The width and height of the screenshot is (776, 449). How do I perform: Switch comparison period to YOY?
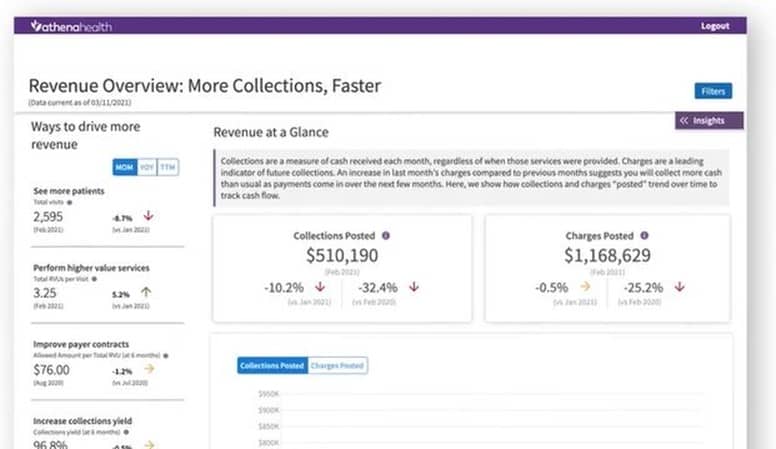147,167
